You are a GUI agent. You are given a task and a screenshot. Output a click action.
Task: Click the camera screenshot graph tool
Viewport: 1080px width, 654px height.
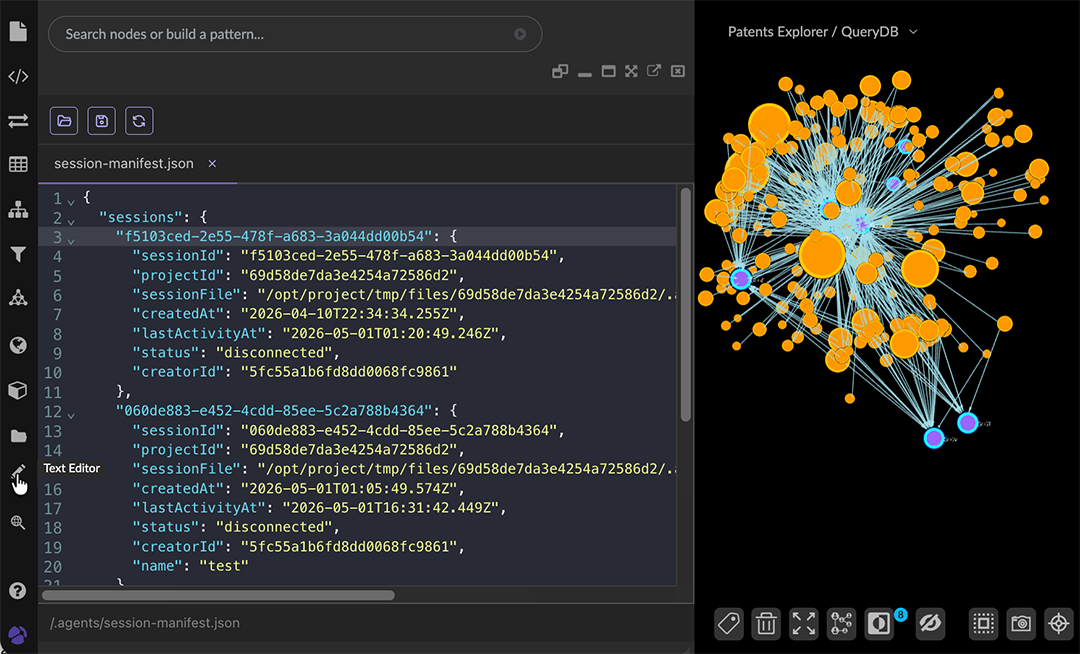point(1021,624)
